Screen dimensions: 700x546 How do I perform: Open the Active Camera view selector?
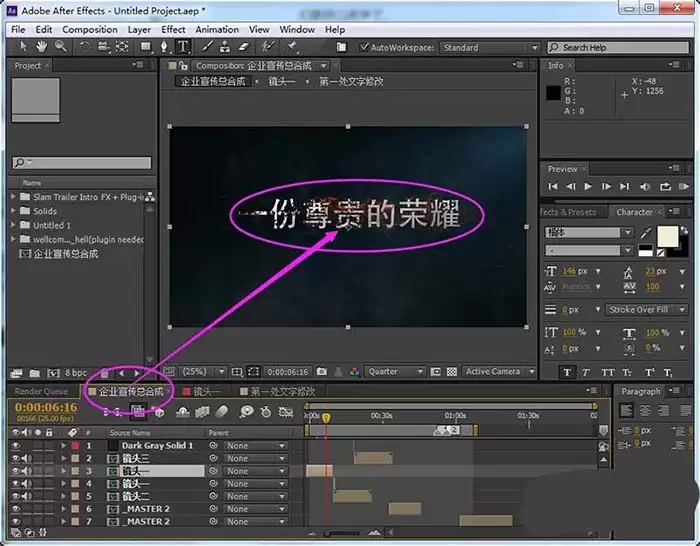pos(499,371)
